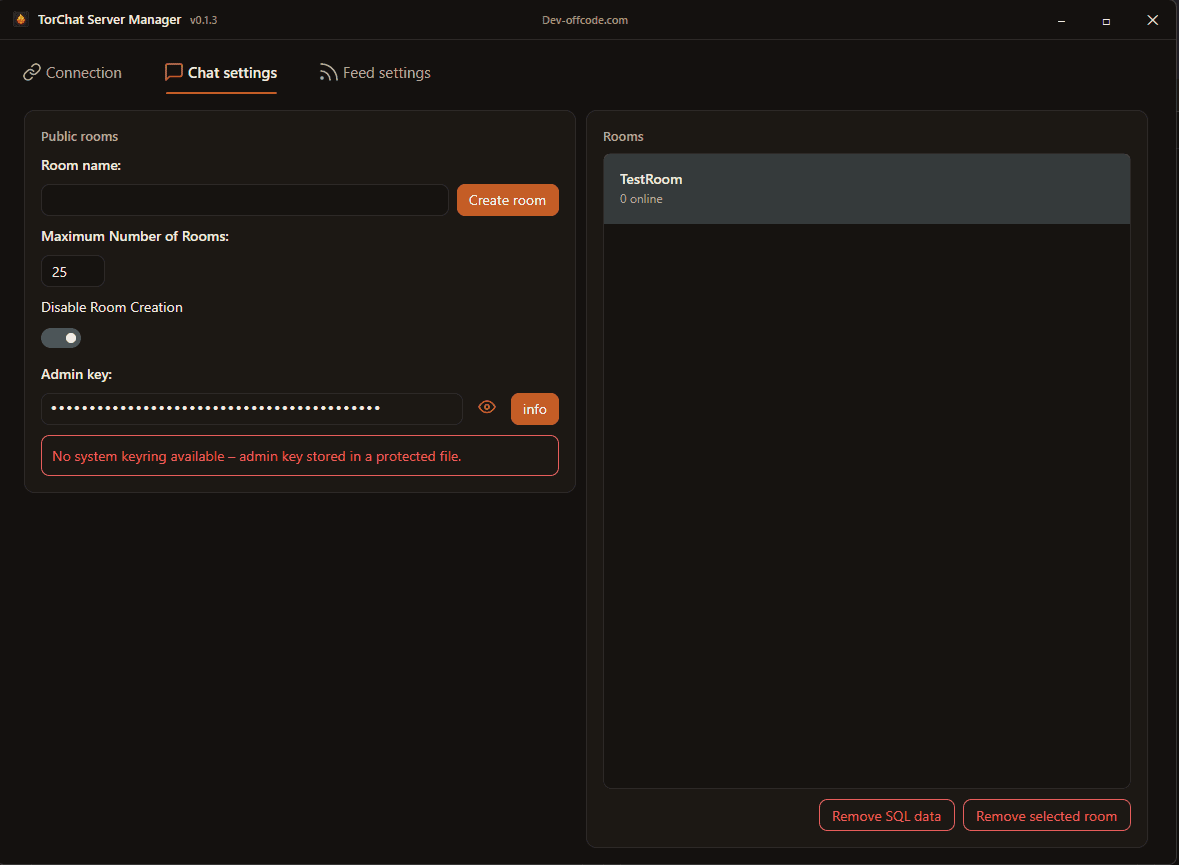Image resolution: width=1179 pixels, height=865 pixels.
Task: Toggle the Disable Room Creation switch
Action: pyautogui.click(x=61, y=338)
